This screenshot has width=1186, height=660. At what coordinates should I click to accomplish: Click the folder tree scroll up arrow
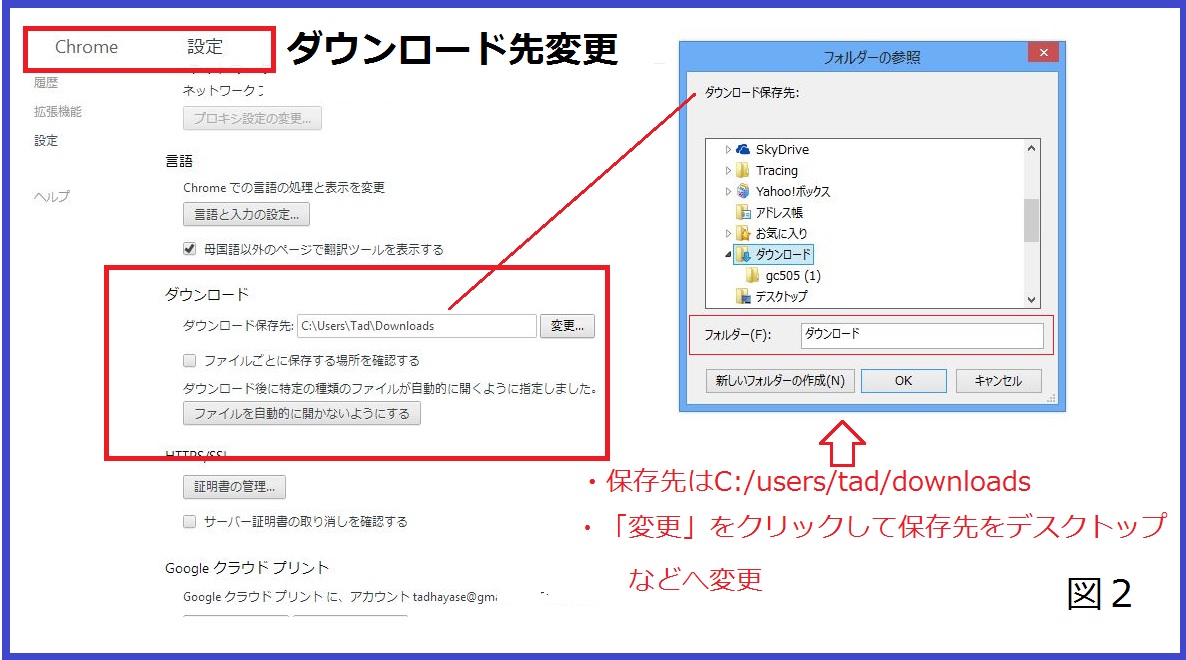1031,148
